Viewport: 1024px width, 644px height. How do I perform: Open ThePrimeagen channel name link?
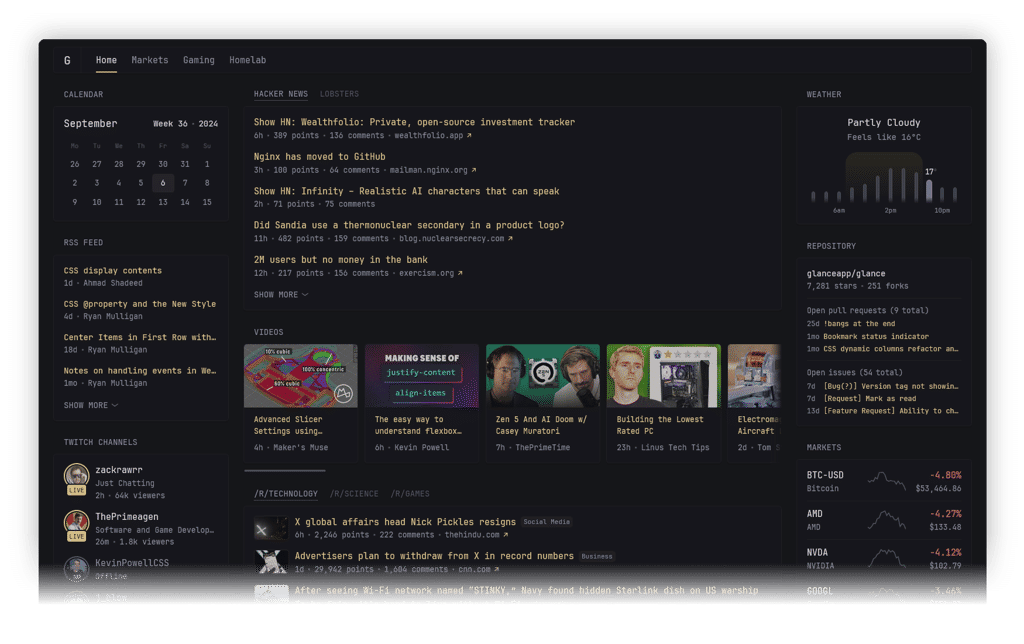pos(127,517)
